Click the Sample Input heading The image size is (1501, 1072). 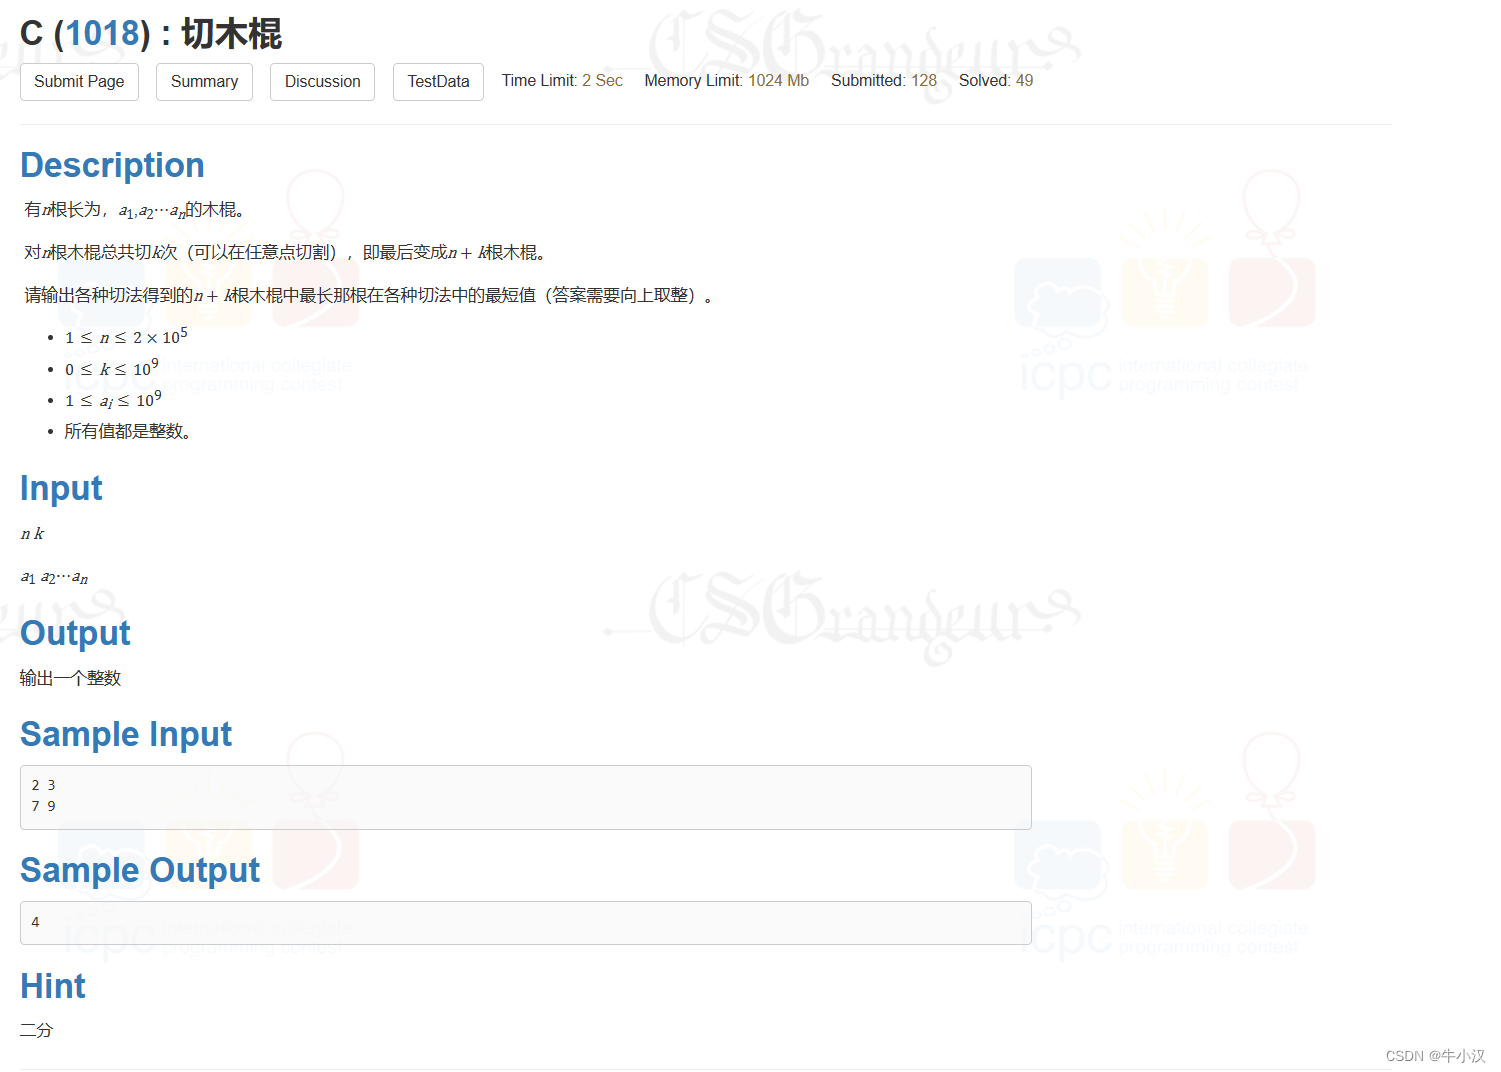[x=126, y=734]
